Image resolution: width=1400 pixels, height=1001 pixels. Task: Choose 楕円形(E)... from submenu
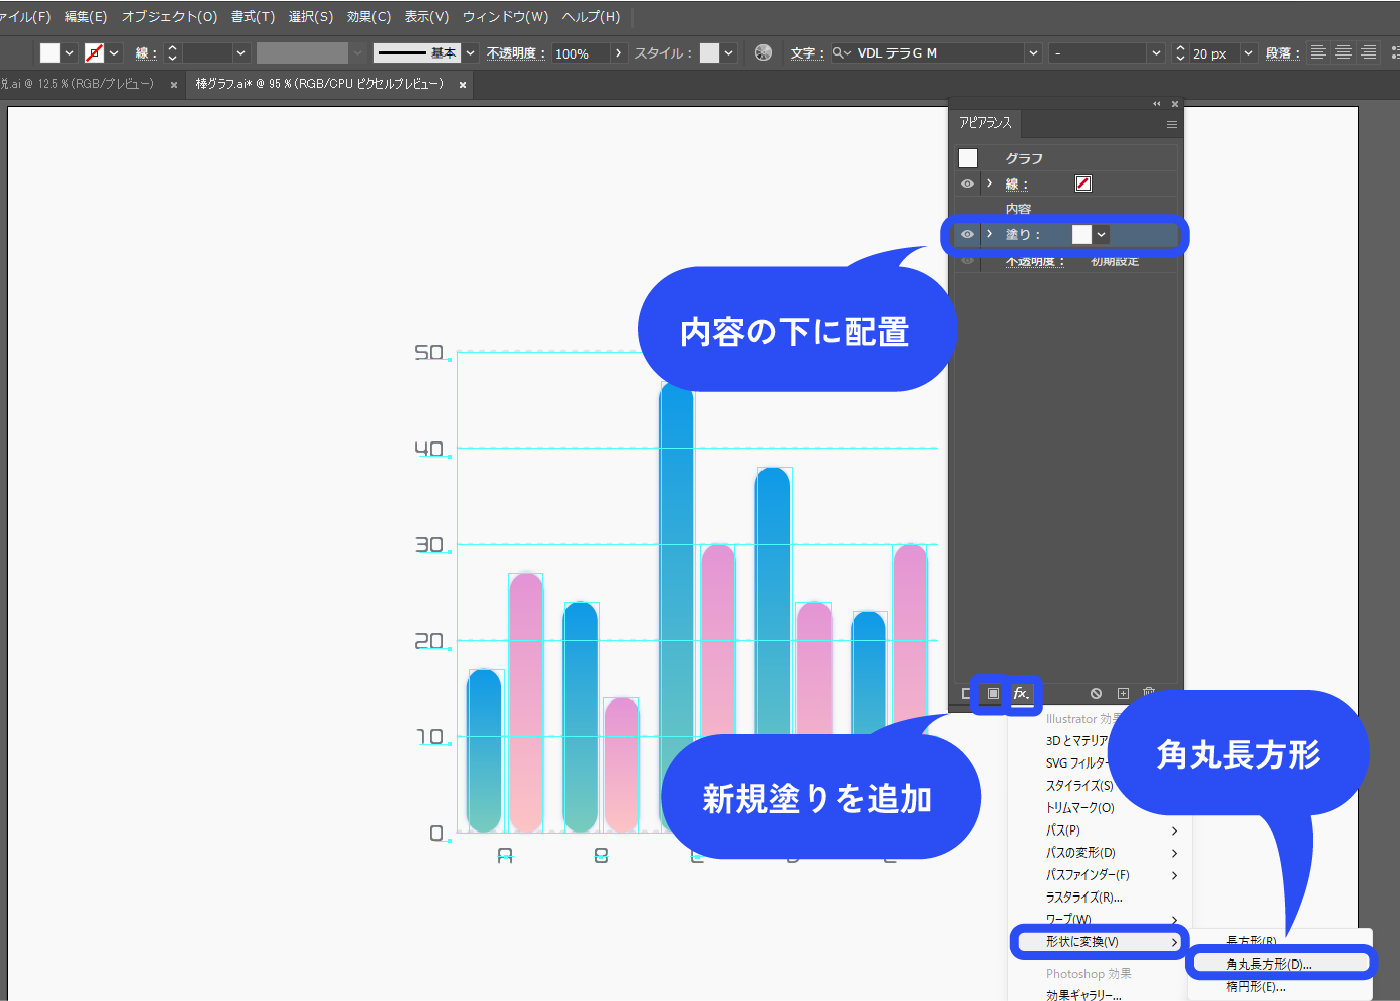click(x=1256, y=987)
